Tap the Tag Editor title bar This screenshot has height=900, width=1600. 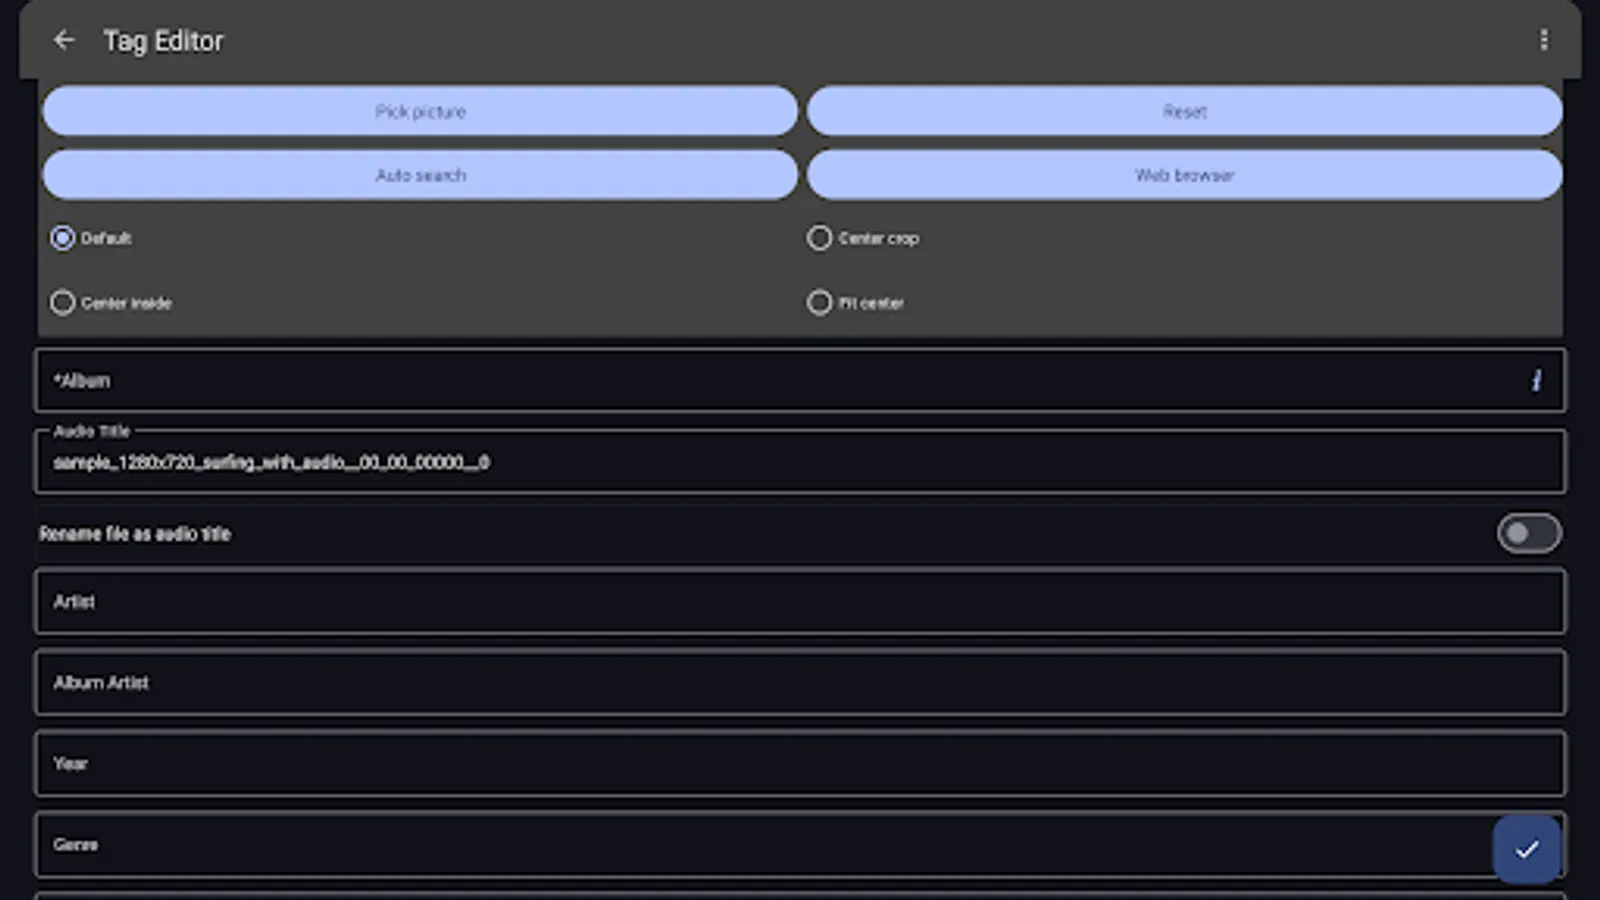(x=163, y=40)
